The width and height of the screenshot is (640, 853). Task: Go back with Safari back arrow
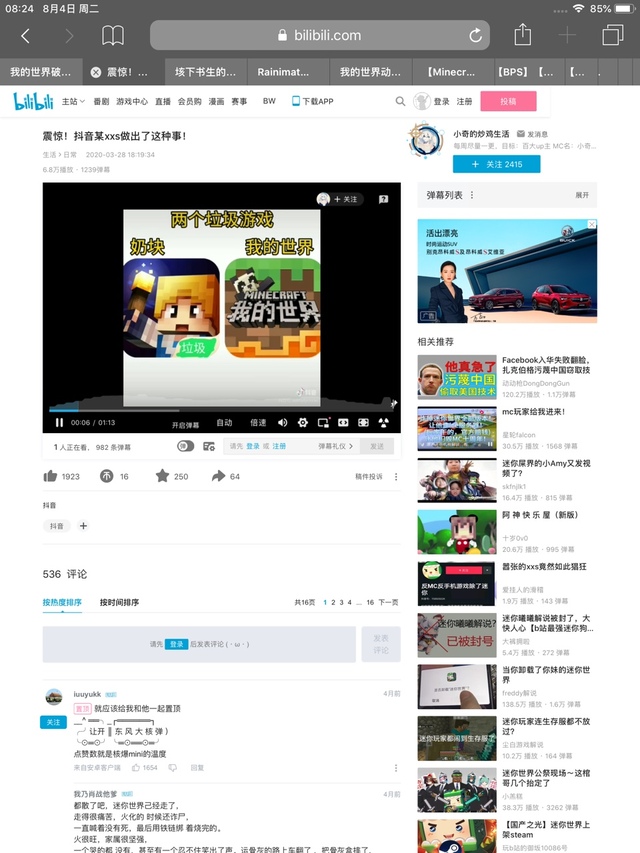(25, 36)
